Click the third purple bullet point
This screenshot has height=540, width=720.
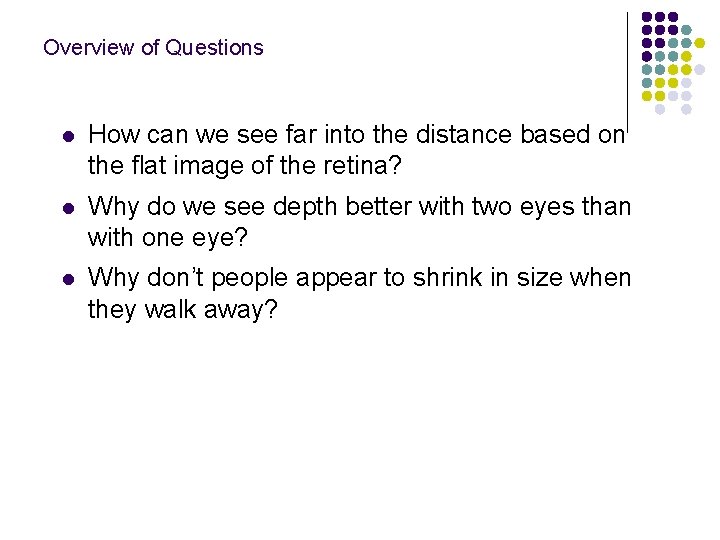68,280
